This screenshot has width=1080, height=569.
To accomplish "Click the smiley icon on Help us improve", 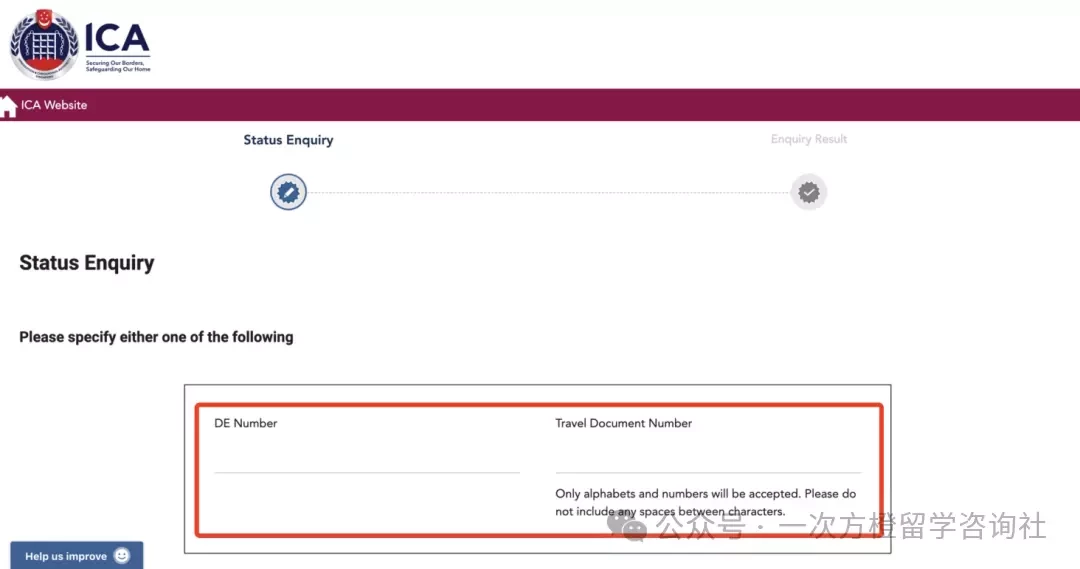I will (122, 555).
